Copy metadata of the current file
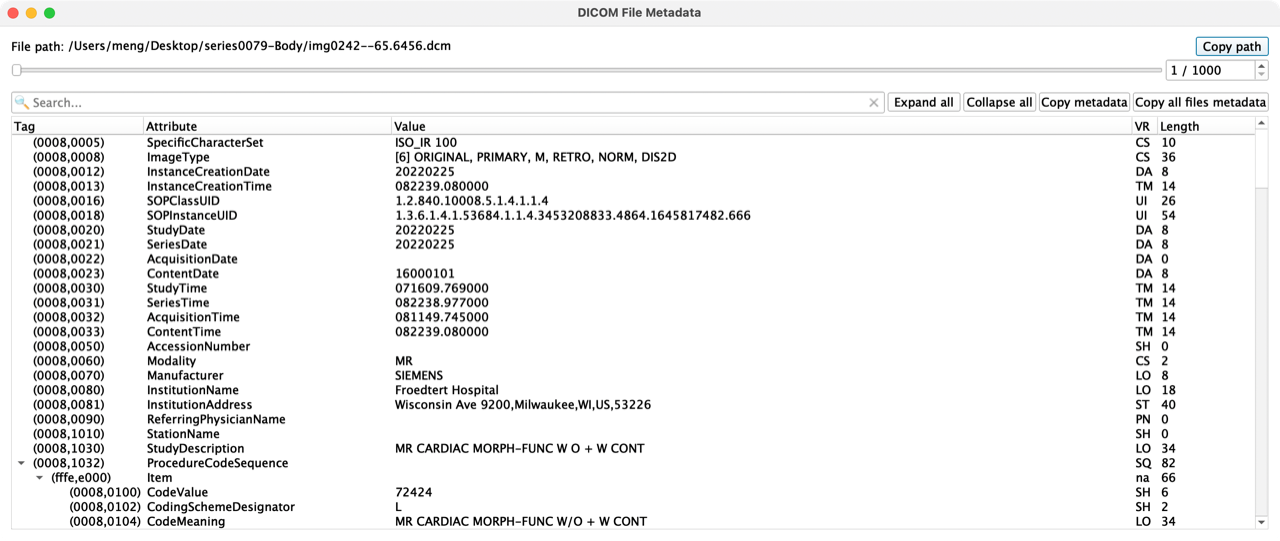 coord(1084,102)
